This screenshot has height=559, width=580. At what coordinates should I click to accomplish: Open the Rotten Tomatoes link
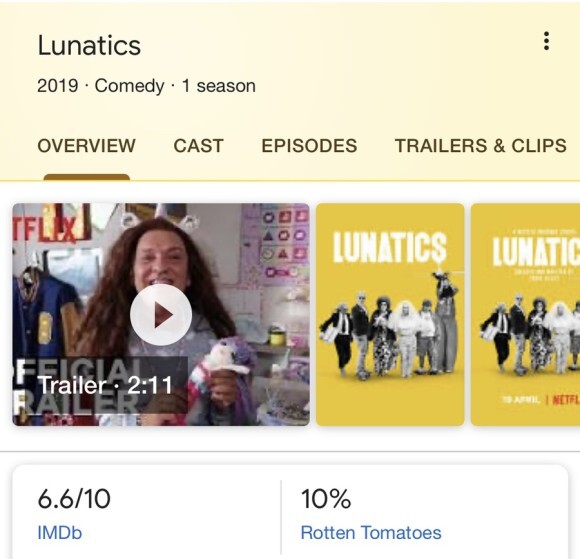tap(371, 533)
